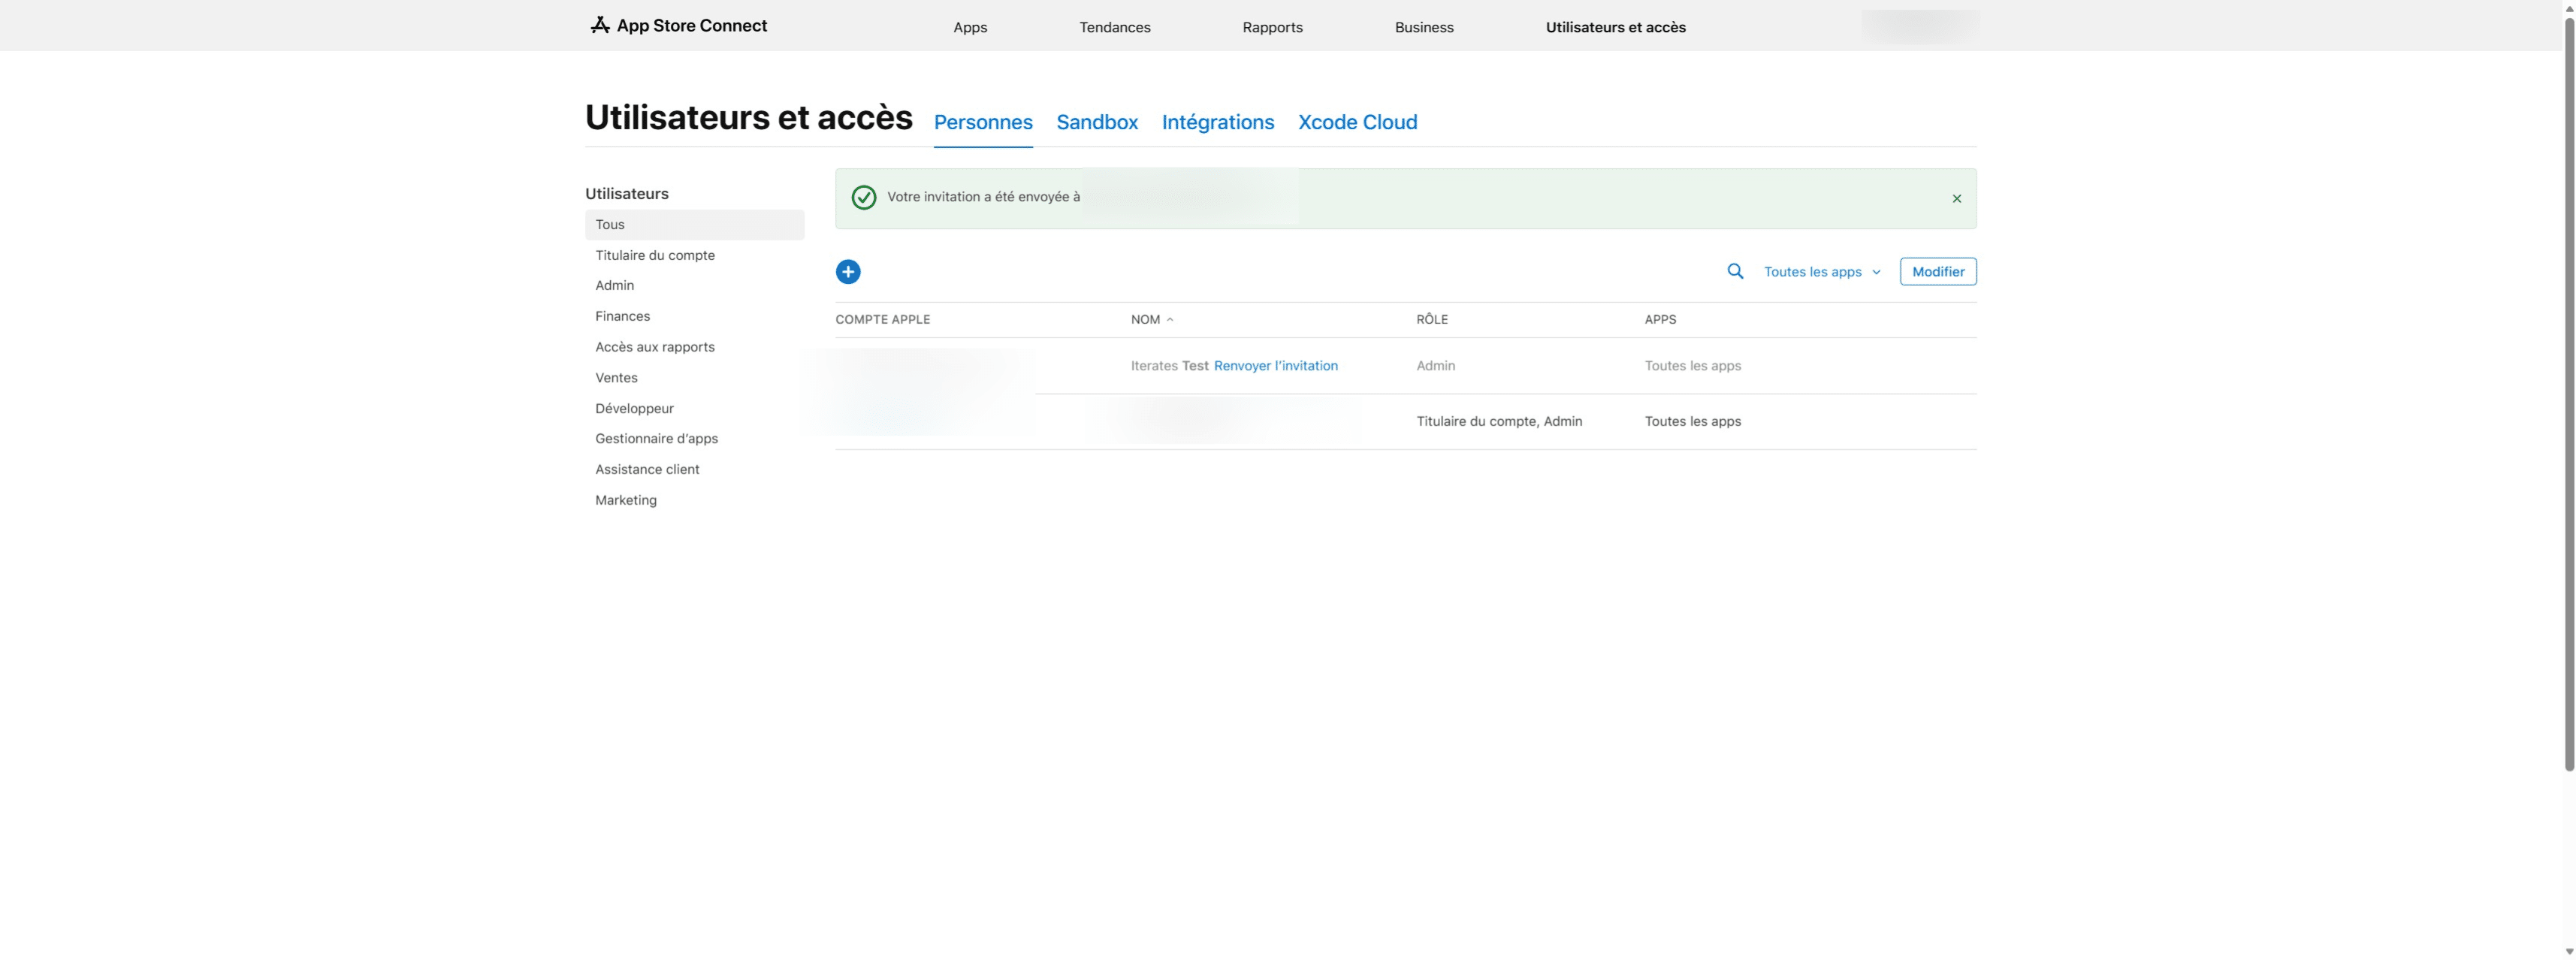Select the Tous users filter
Image resolution: width=2576 pixels, height=960 pixels.
click(694, 225)
